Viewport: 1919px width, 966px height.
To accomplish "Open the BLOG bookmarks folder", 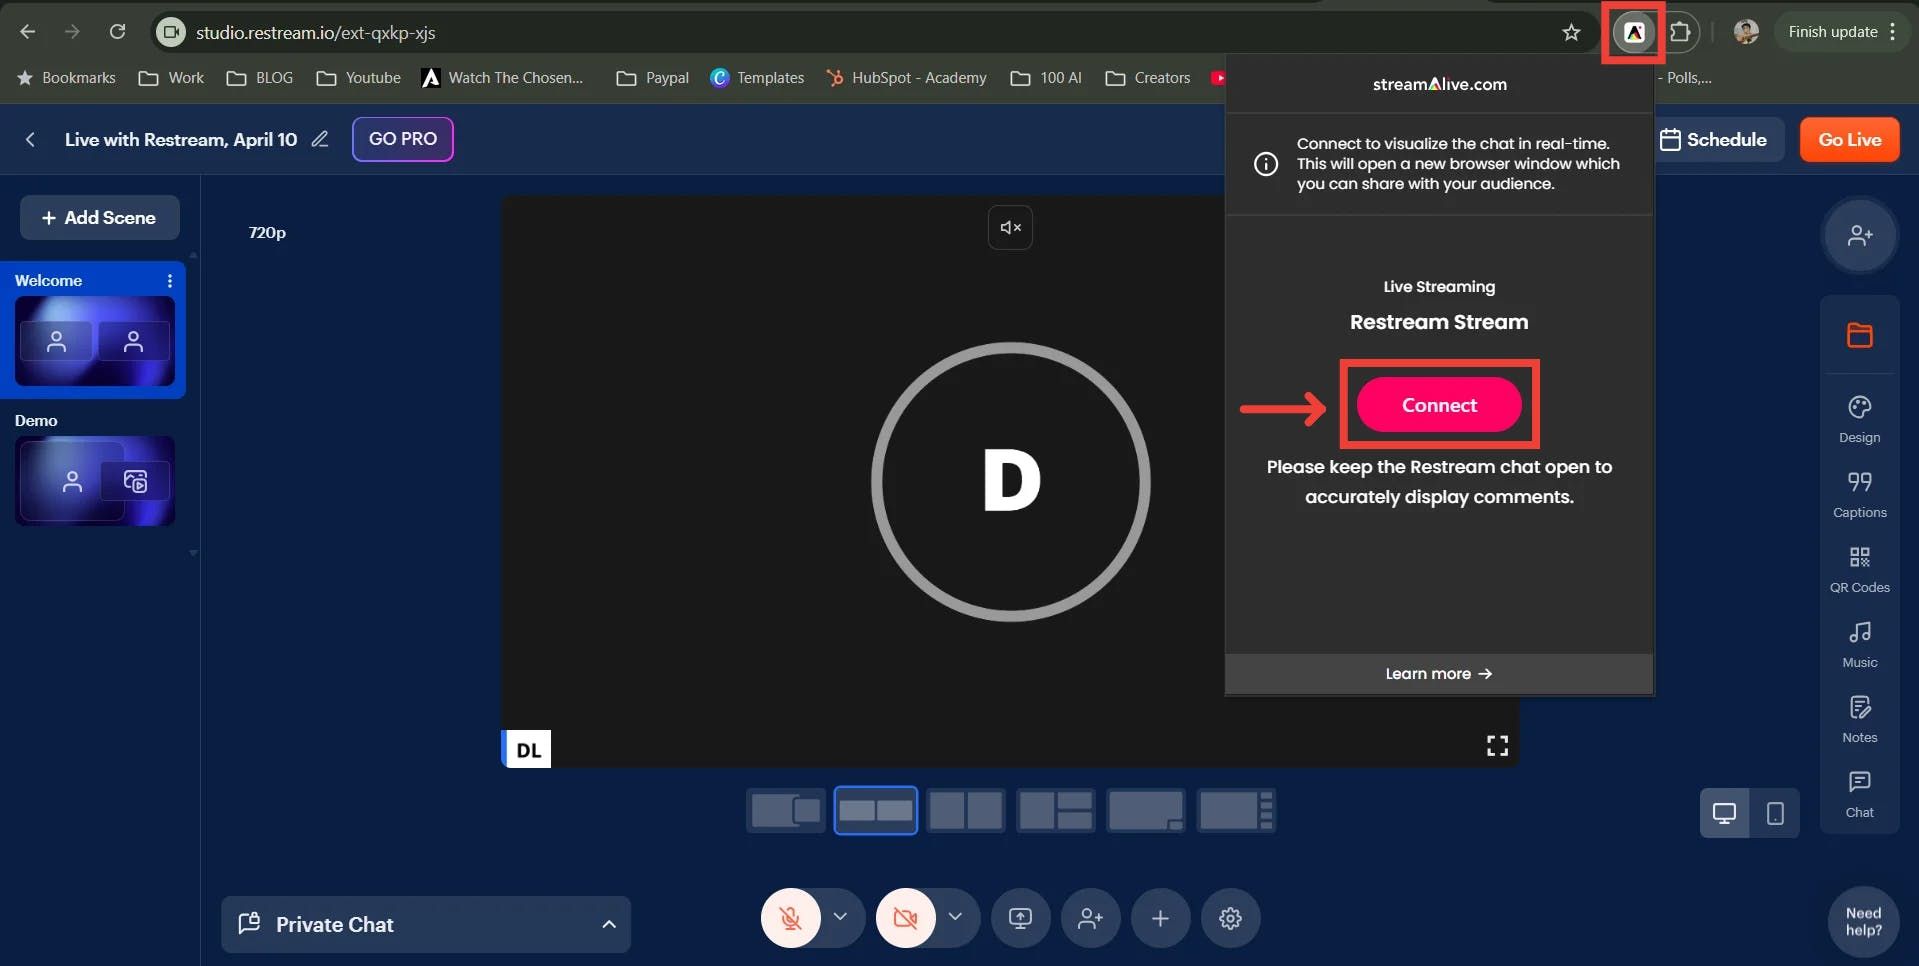I will 260,78.
